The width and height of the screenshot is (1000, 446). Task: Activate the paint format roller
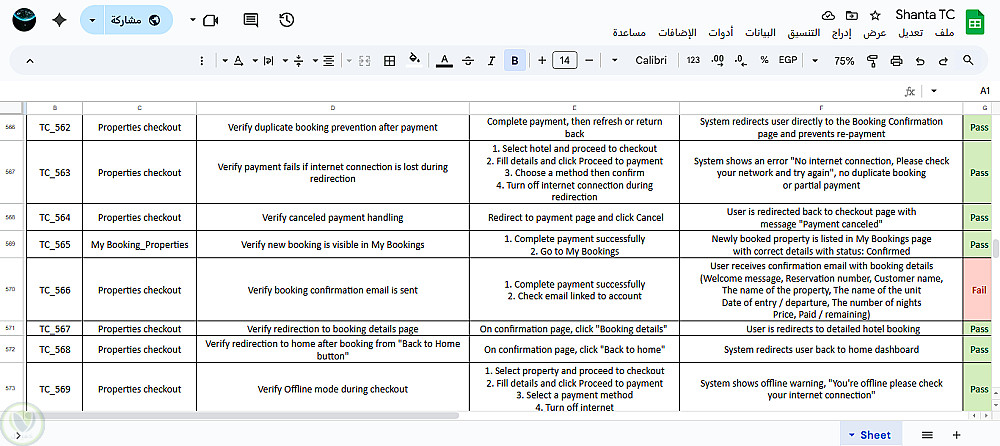click(872, 61)
